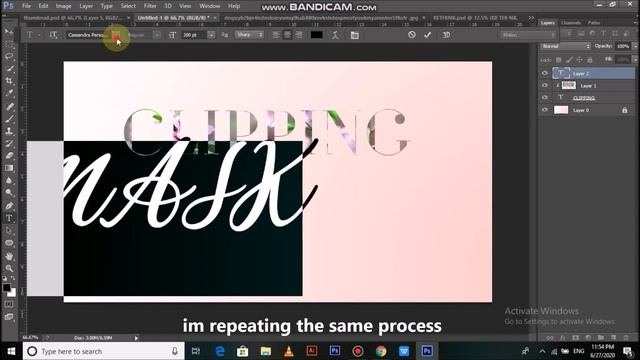
Task: Select the Move tool
Action: 9,32
